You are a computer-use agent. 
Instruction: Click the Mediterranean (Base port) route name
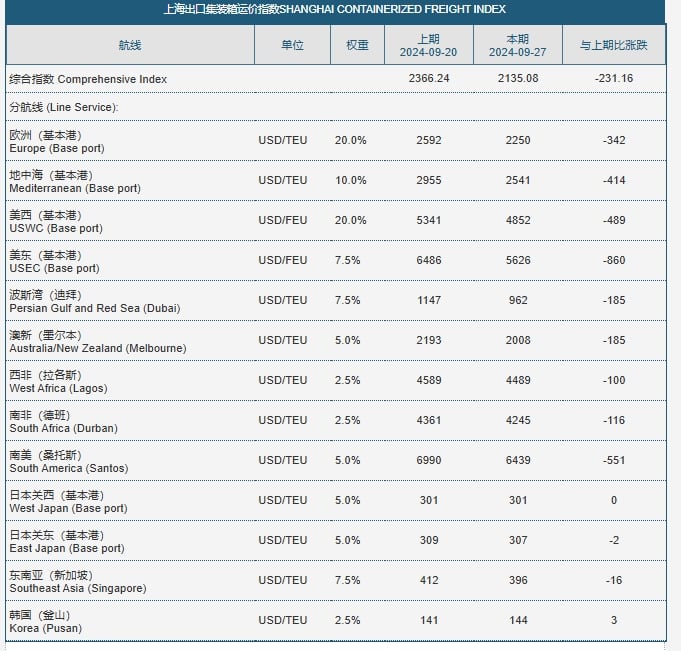point(75,188)
